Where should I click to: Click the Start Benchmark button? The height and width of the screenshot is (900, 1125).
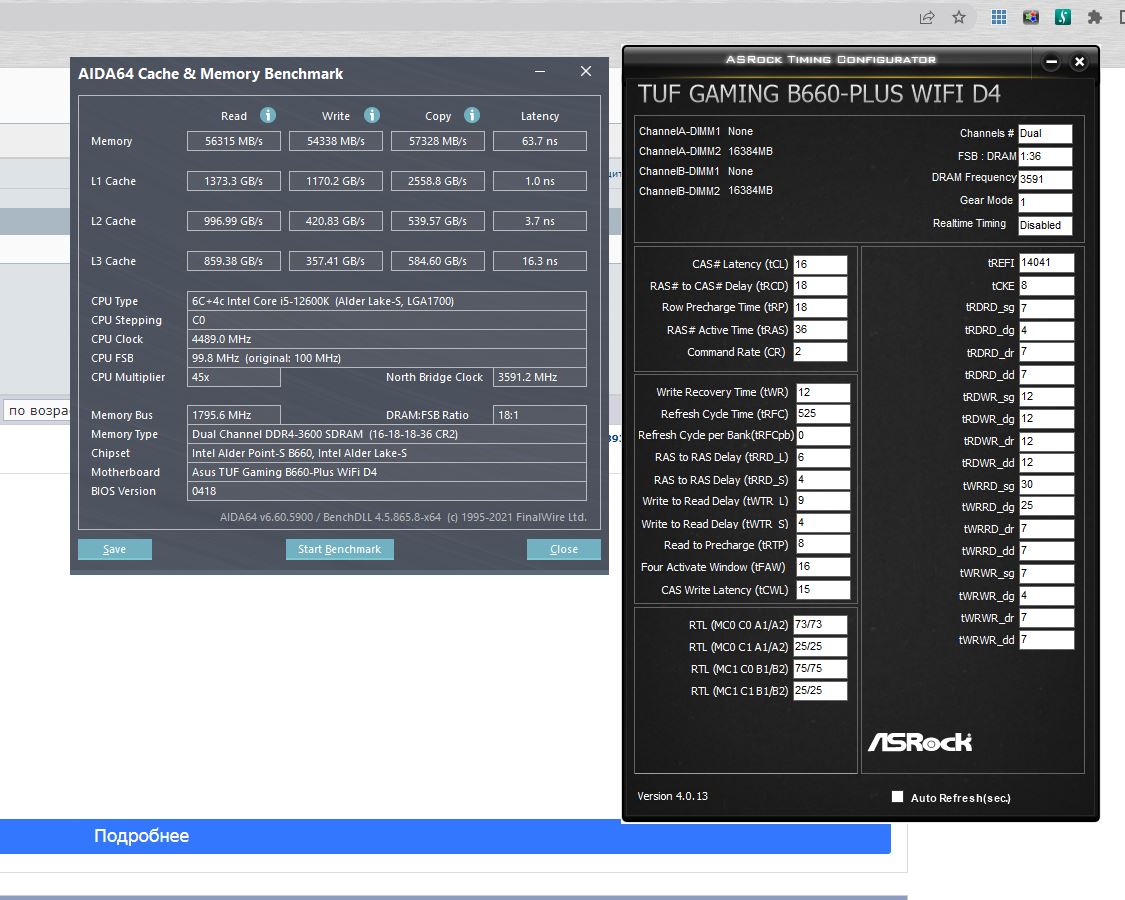[x=339, y=549]
